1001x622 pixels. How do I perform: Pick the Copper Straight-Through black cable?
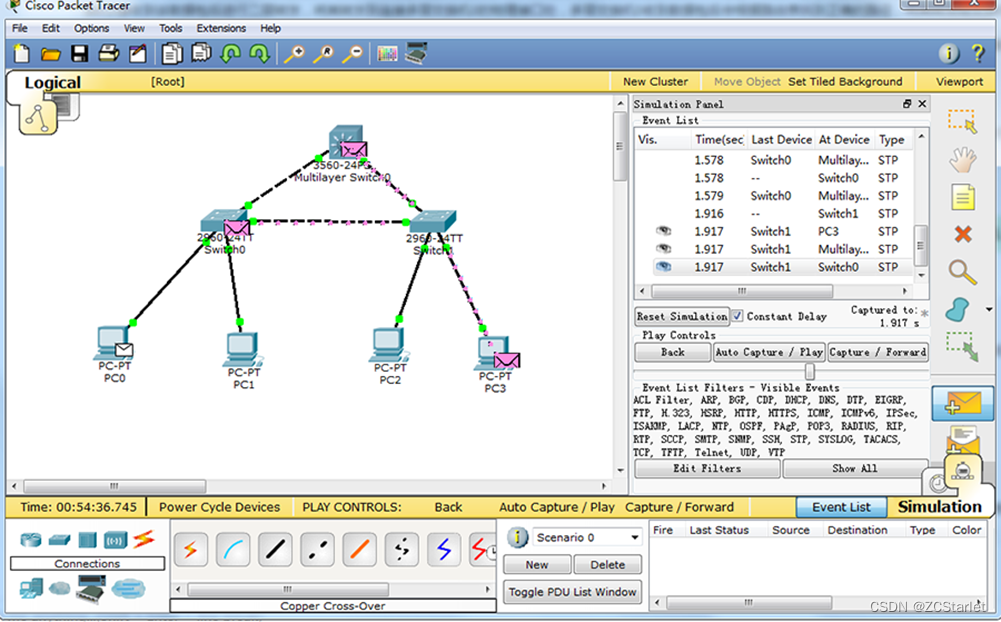pyautogui.click(x=275, y=550)
